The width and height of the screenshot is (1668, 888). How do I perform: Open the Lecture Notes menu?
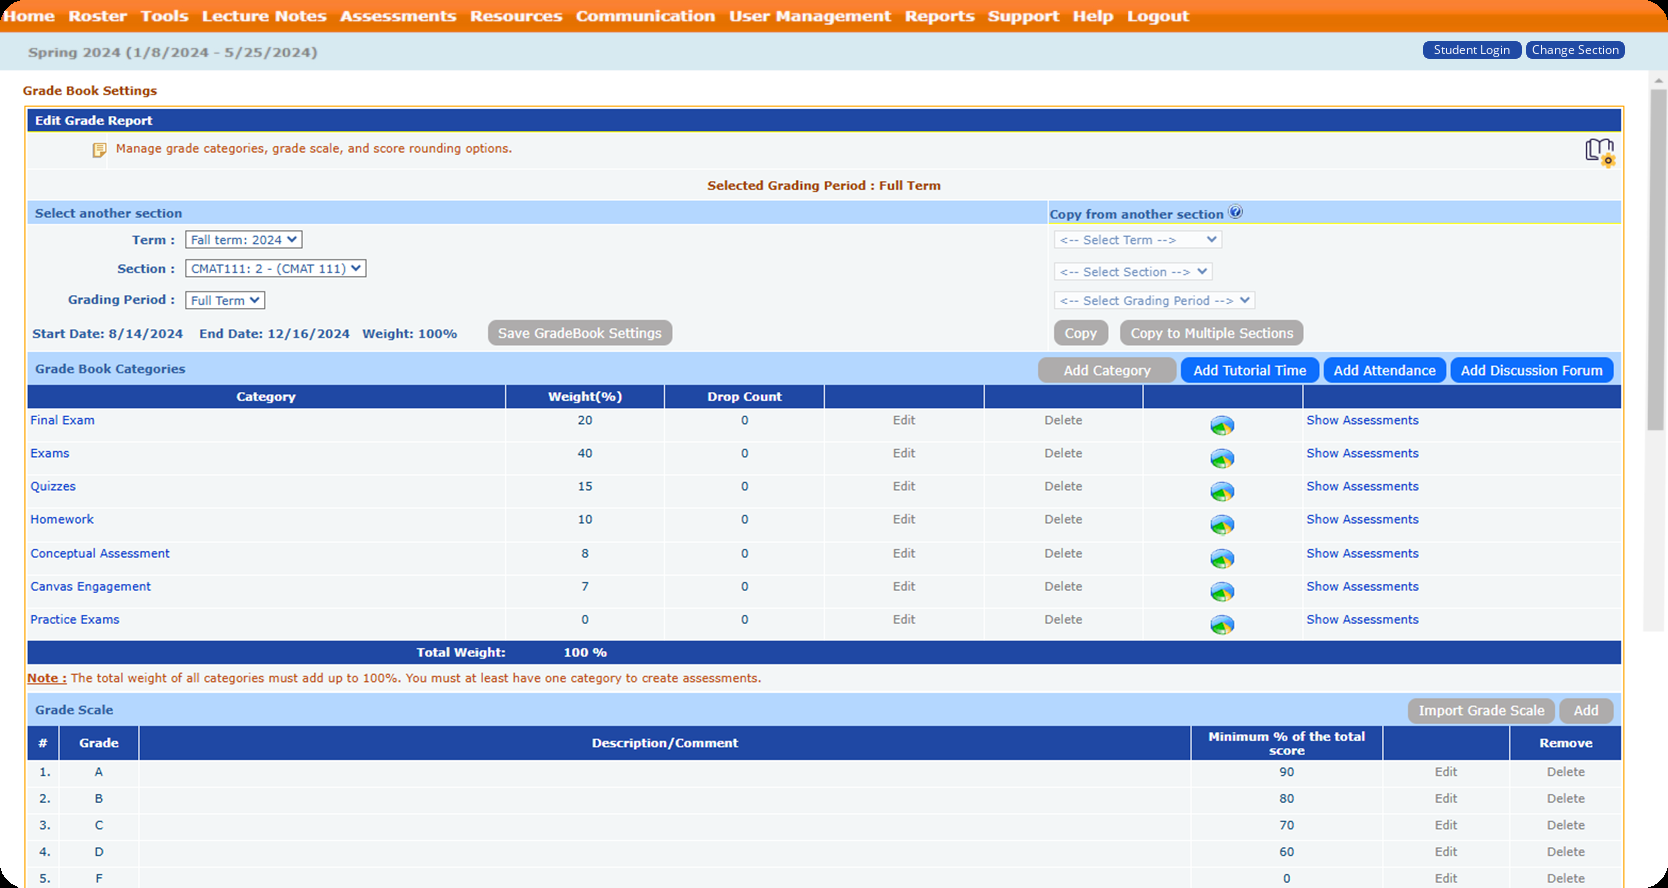264,16
